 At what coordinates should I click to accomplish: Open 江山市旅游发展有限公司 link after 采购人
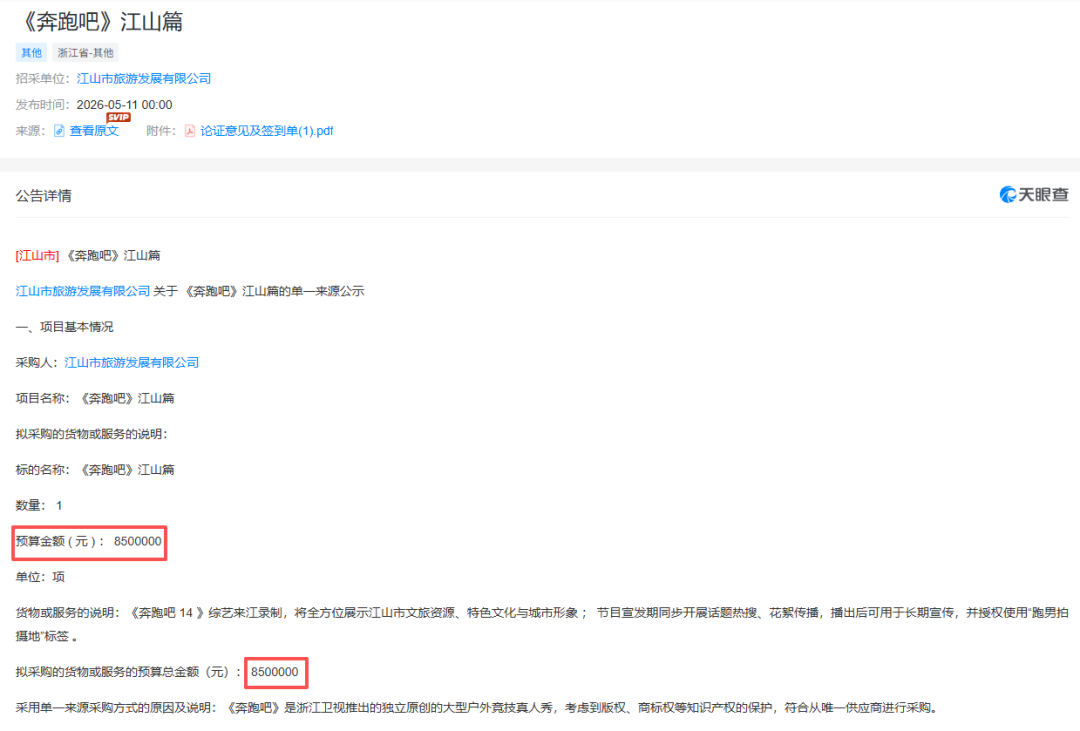coord(132,362)
